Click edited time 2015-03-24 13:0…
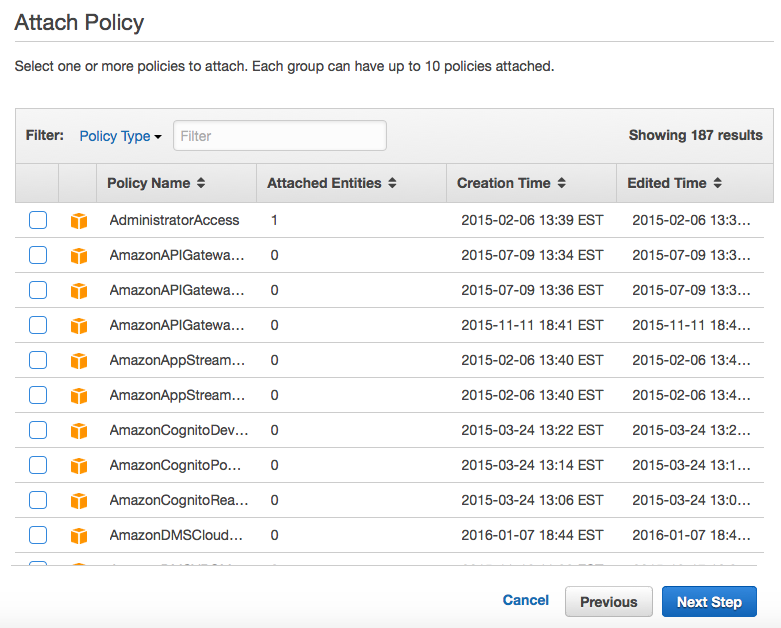 coord(691,500)
